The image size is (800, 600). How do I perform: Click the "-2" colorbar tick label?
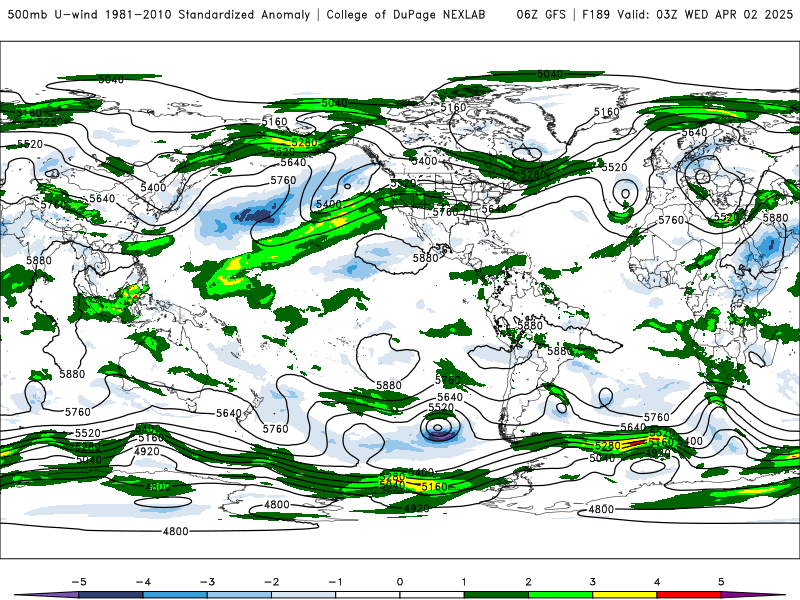pyautogui.click(x=272, y=582)
